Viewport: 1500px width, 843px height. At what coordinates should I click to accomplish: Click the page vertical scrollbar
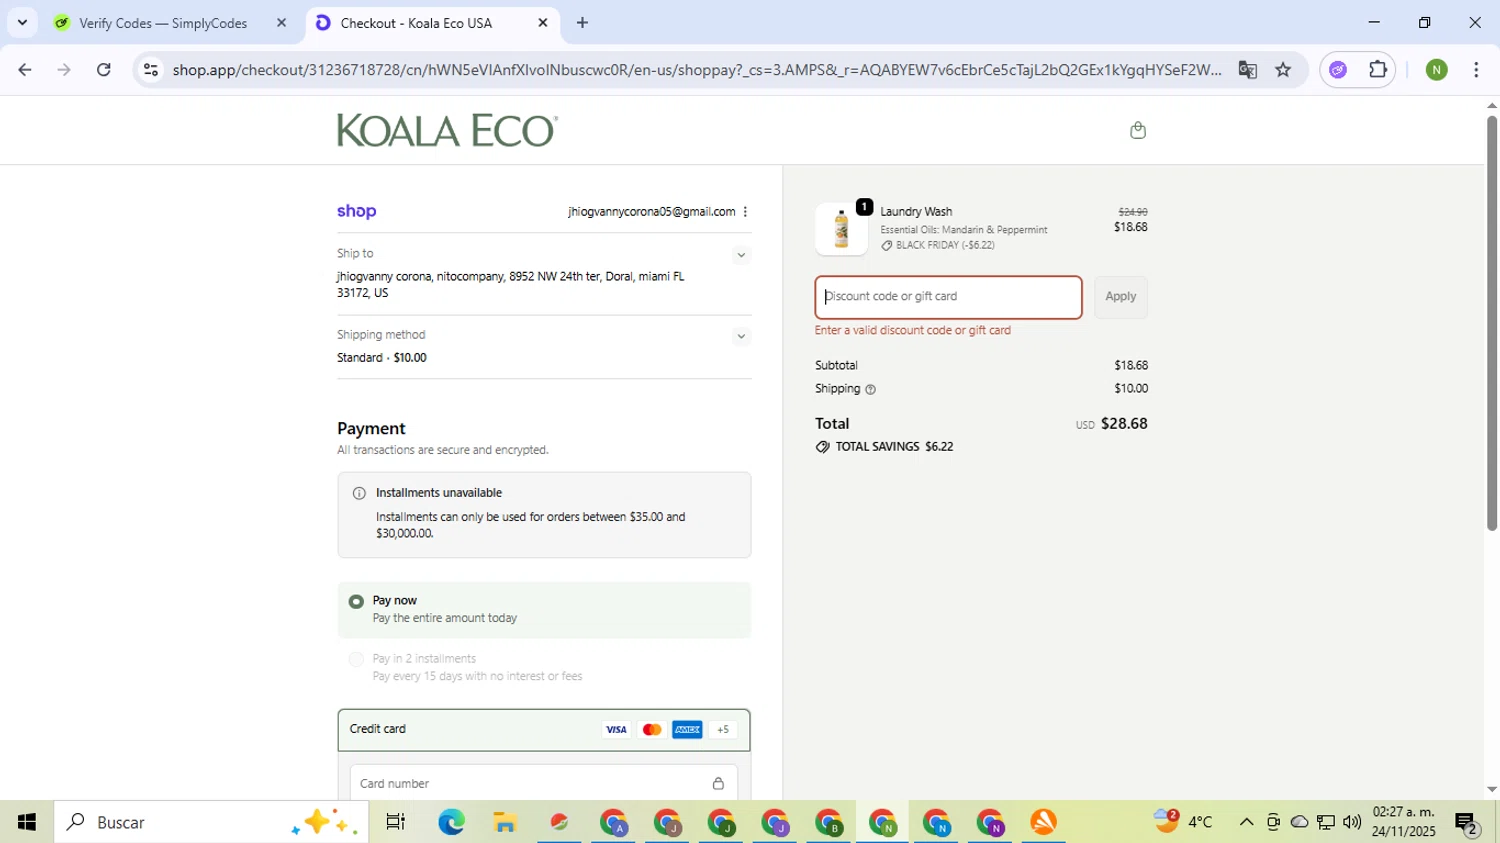tap(1491, 325)
